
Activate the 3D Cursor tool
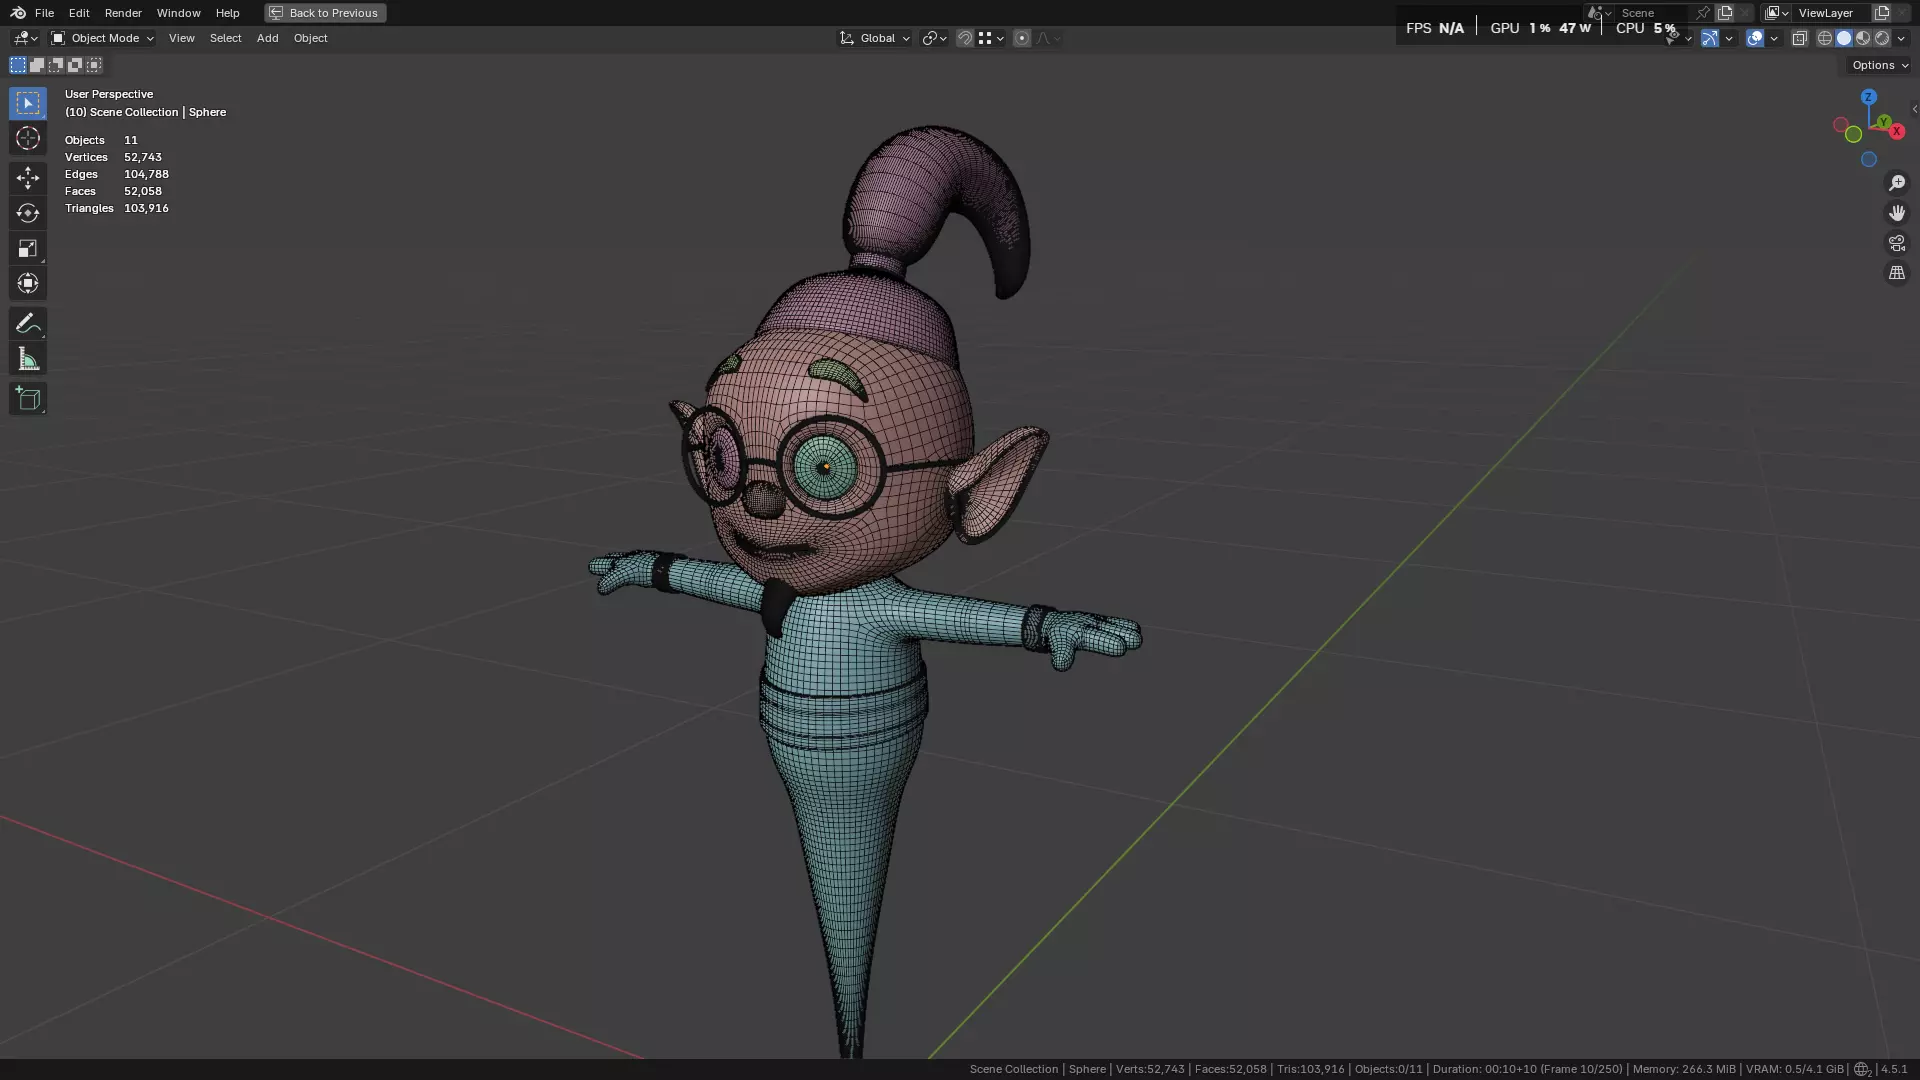(28, 138)
